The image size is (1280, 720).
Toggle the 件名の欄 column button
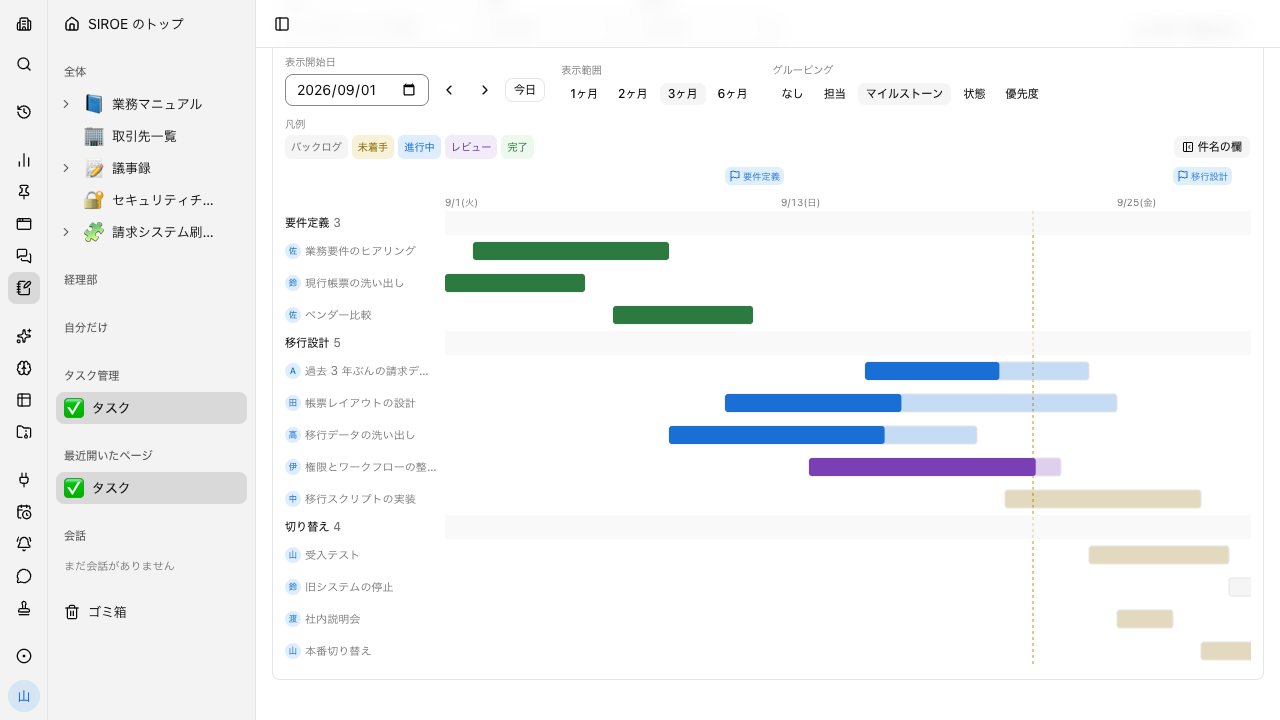coord(1212,147)
